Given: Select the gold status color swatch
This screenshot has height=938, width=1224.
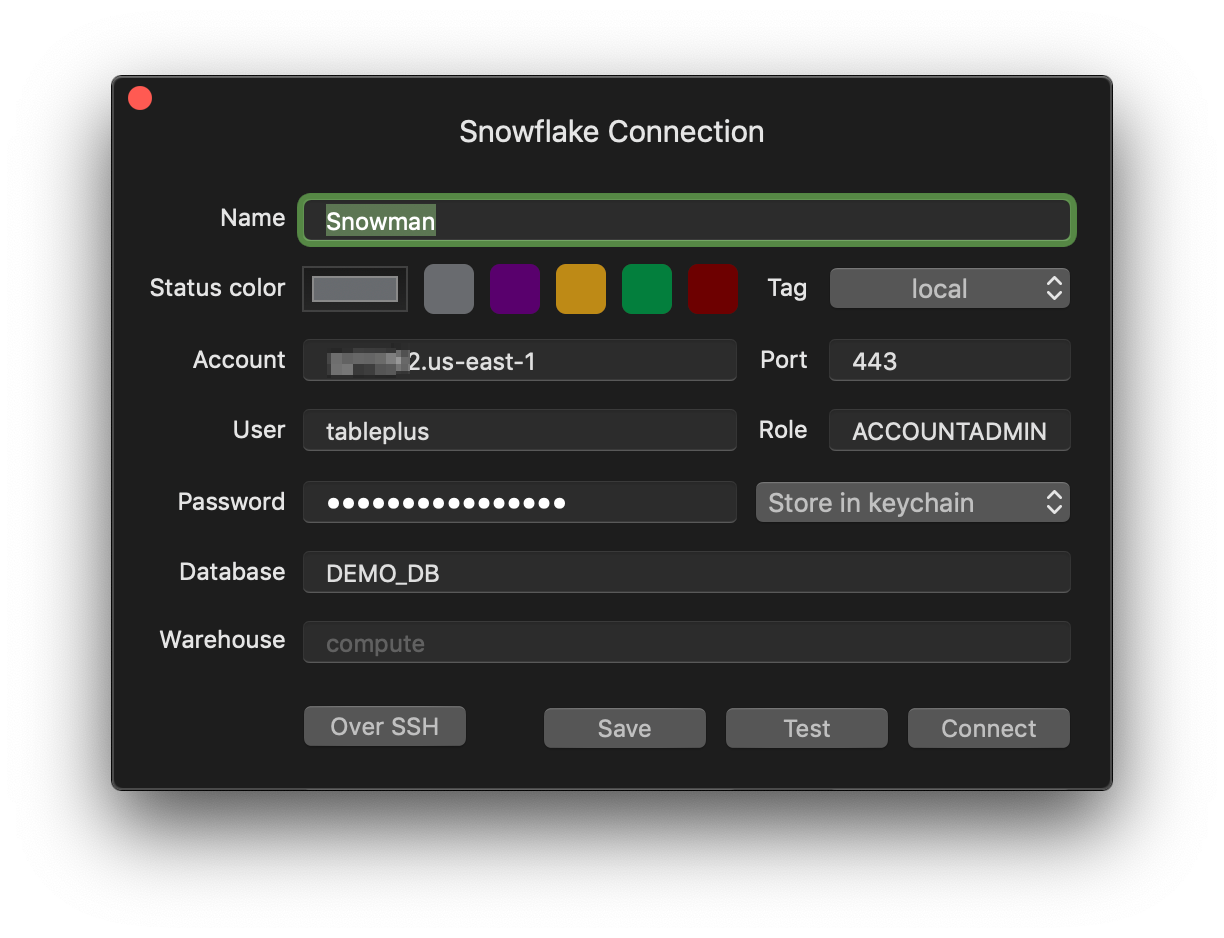Looking at the screenshot, I should (x=580, y=288).
